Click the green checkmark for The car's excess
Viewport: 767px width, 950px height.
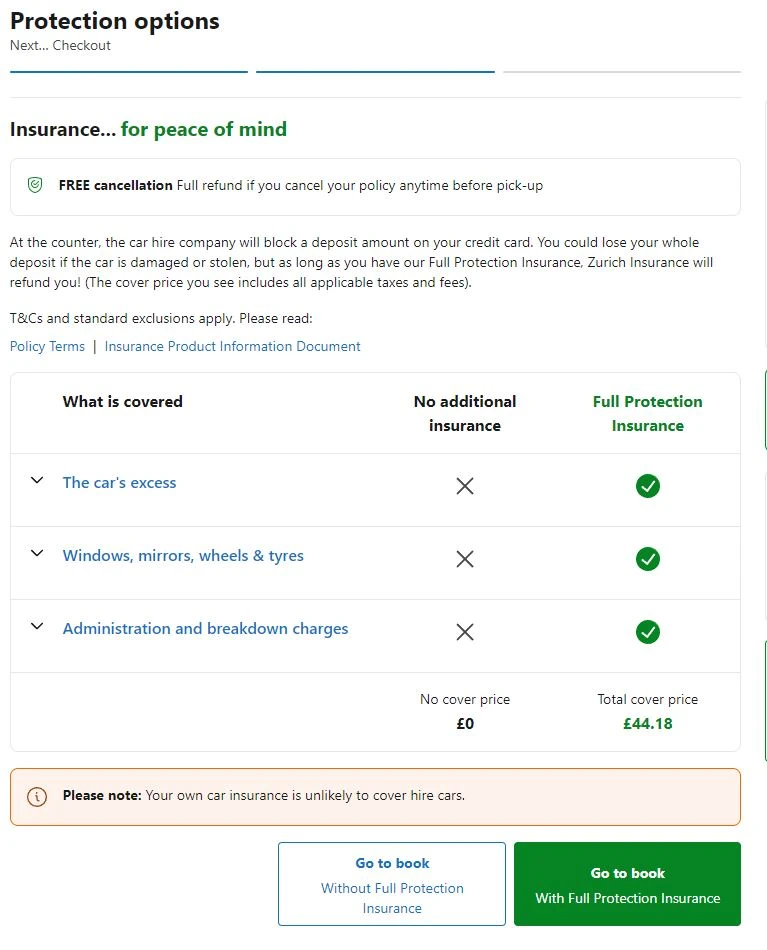pyautogui.click(x=648, y=486)
